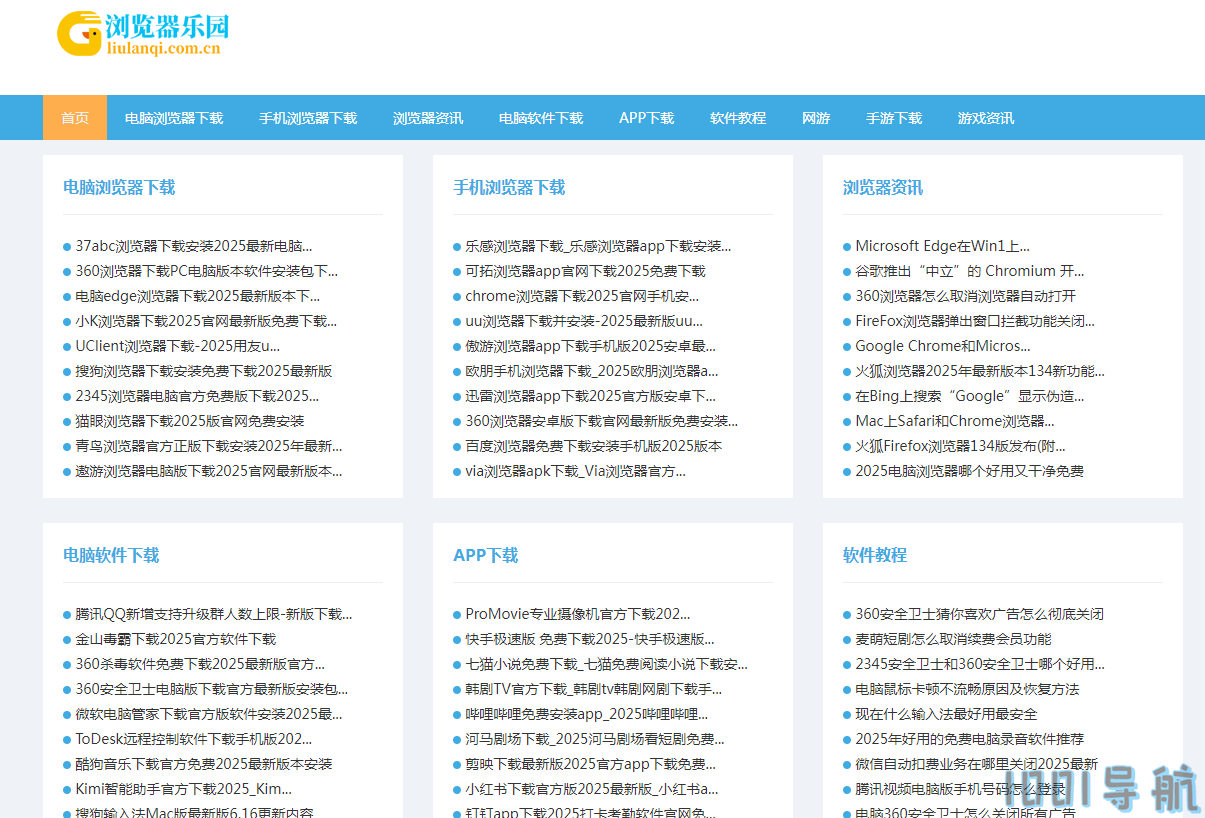Open the 金山毒霸下载2025官方软件下载 link
This screenshot has height=818, width=1205.
coord(176,639)
